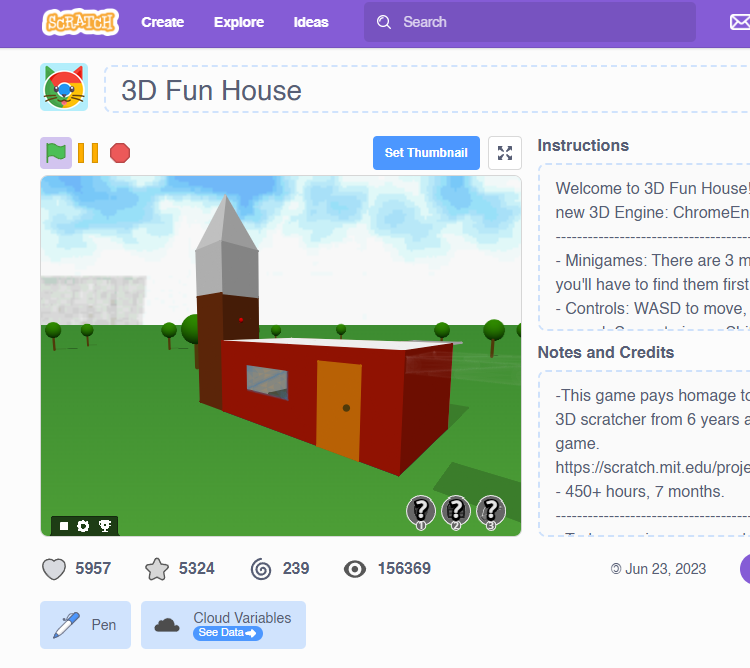The width and height of the screenshot is (750, 668).
Task: Click the Pen extension chip
Action: tap(86, 625)
